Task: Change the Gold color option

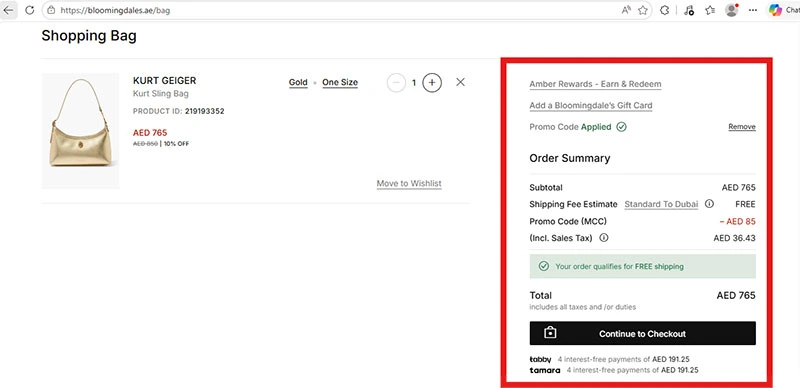Action: (x=298, y=82)
